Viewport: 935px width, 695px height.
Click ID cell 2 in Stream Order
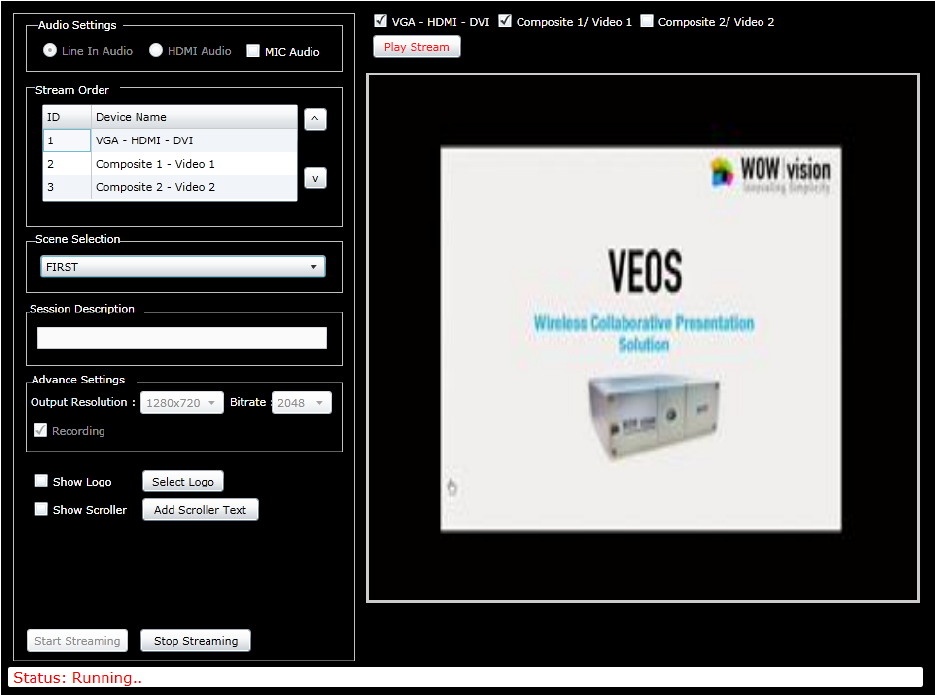[67, 164]
